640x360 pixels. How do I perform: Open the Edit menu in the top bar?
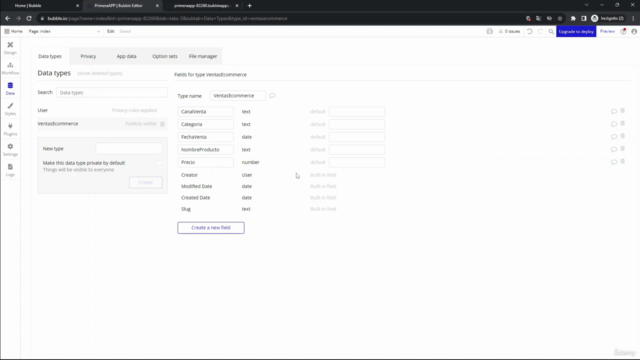pos(111,31)
